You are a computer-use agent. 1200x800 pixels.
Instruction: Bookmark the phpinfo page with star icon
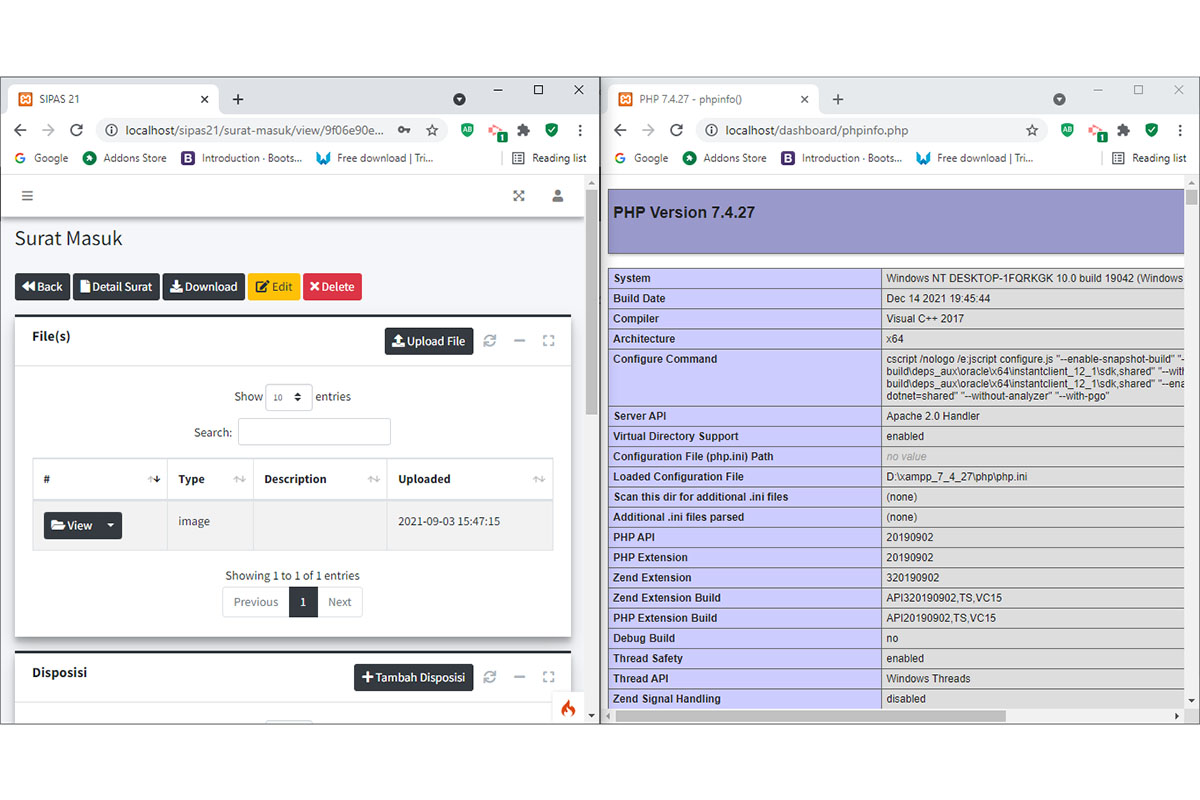coord(1032,130)
